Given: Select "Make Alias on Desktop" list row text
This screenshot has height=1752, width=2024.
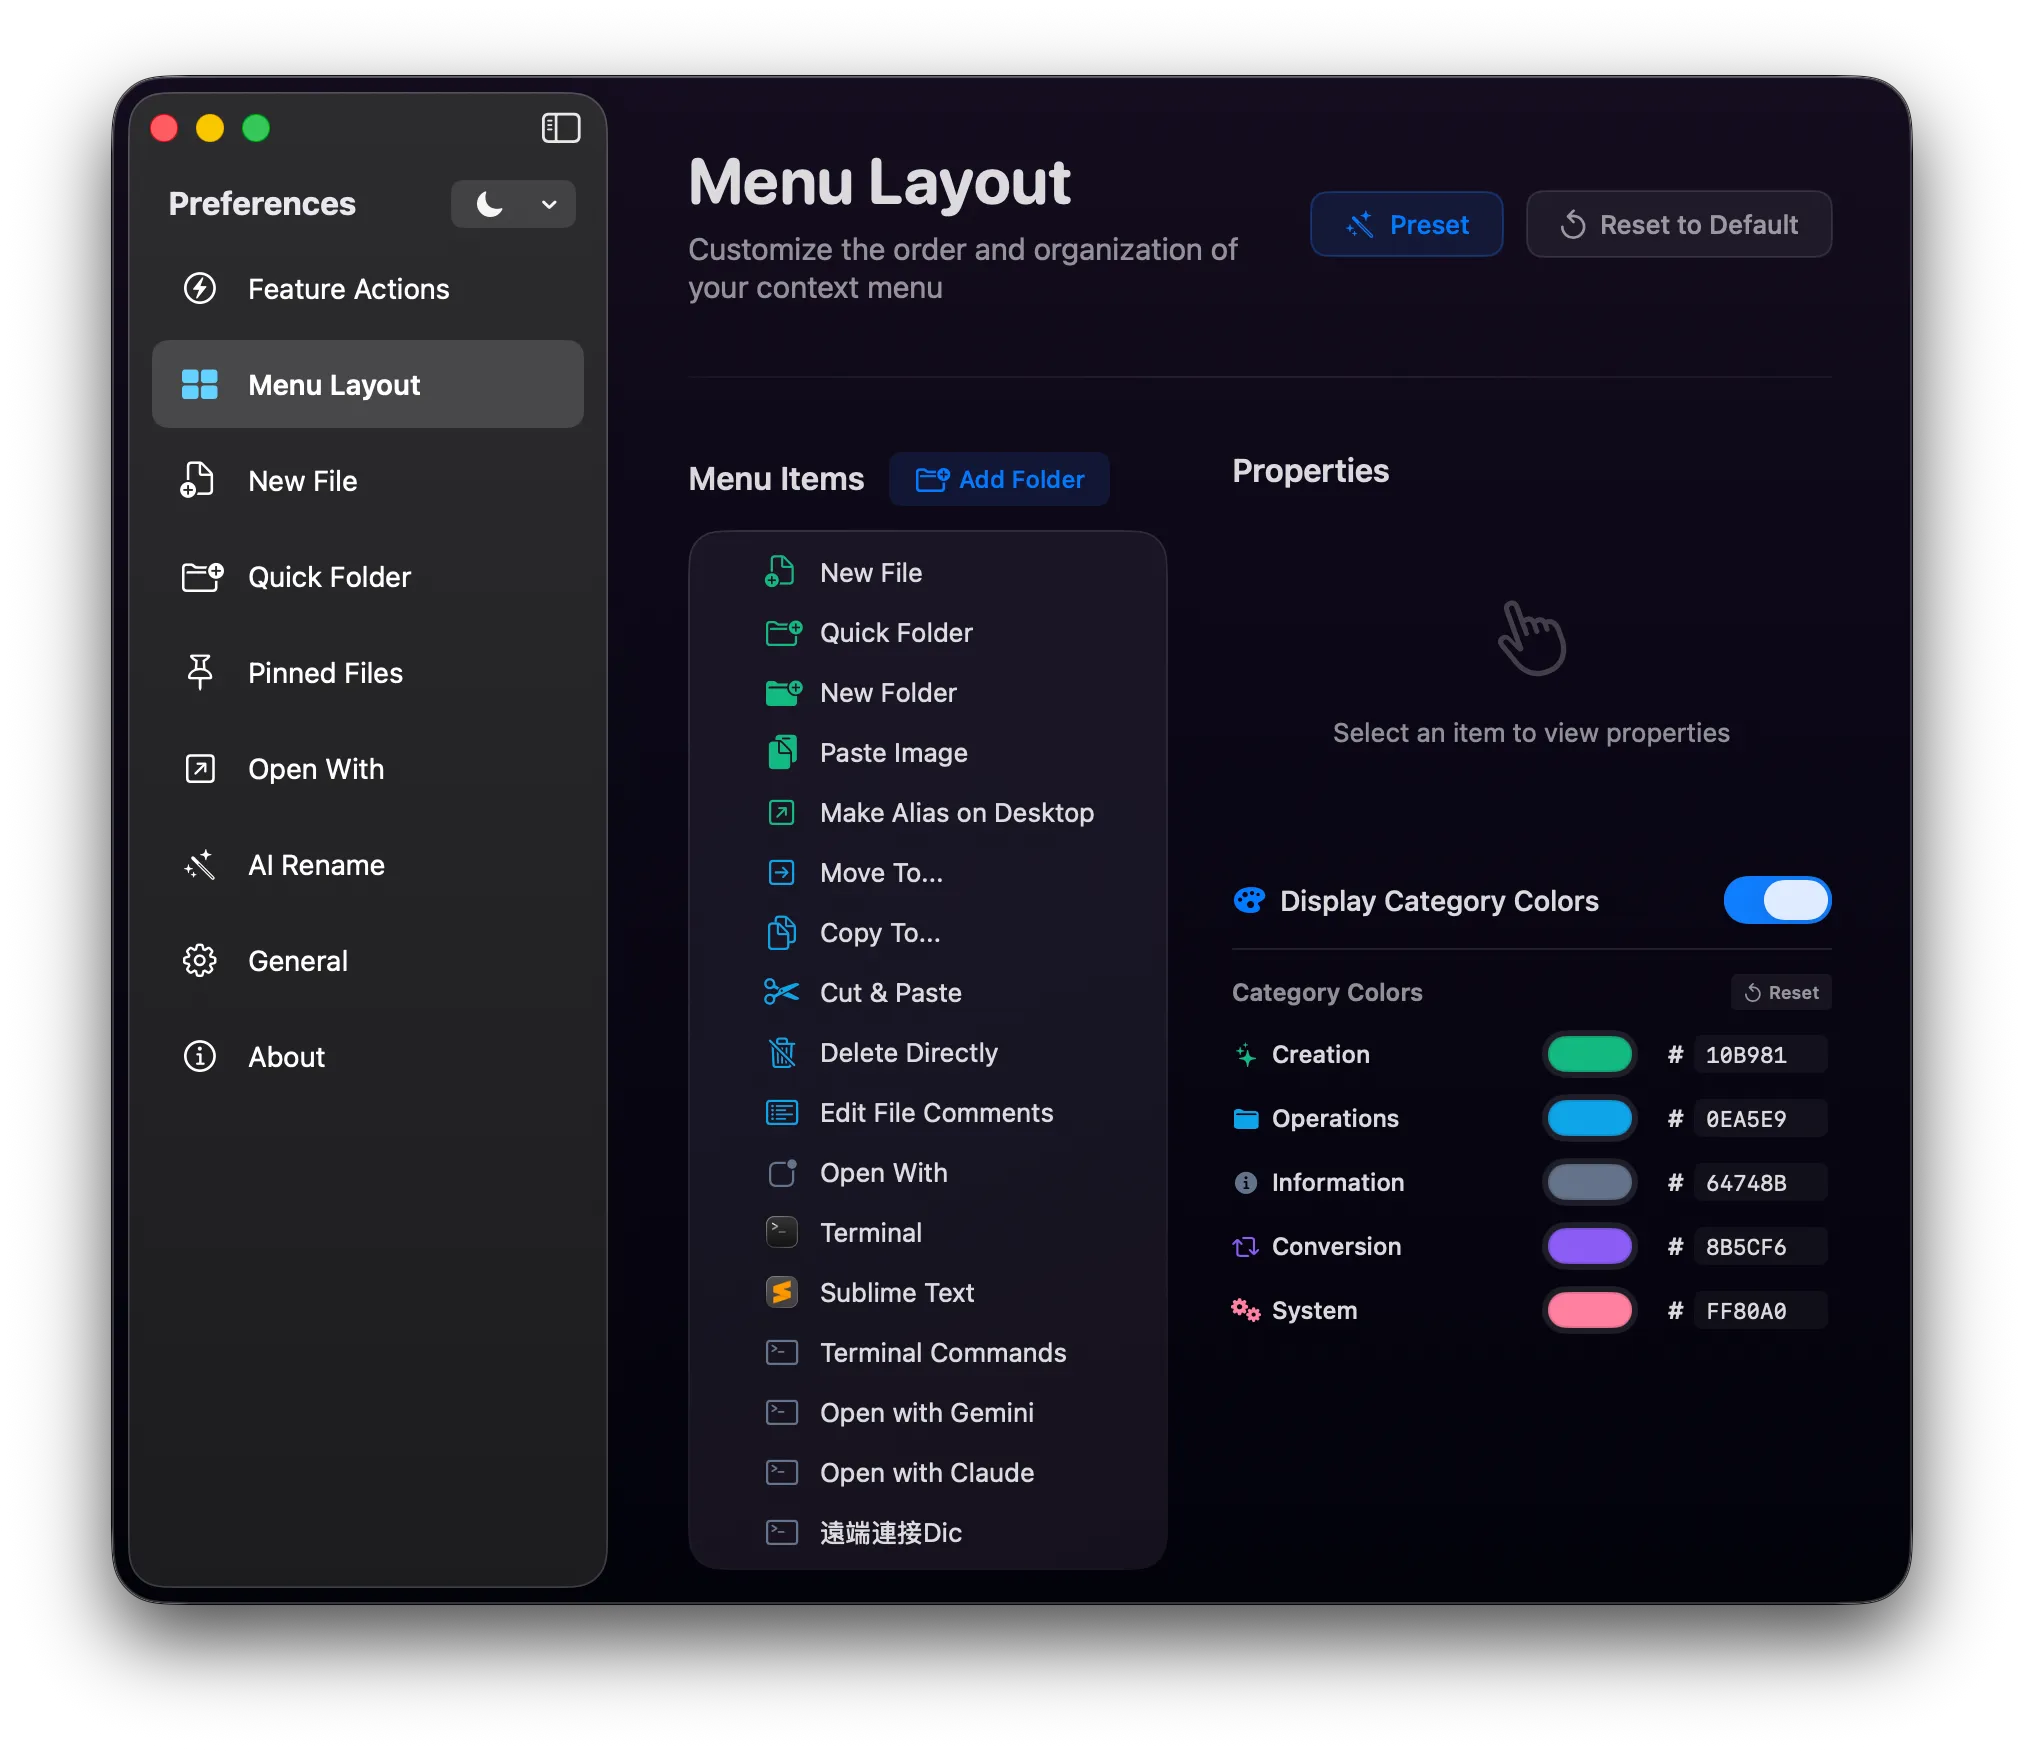Looking at the screenshot, I should coord(957,812).
